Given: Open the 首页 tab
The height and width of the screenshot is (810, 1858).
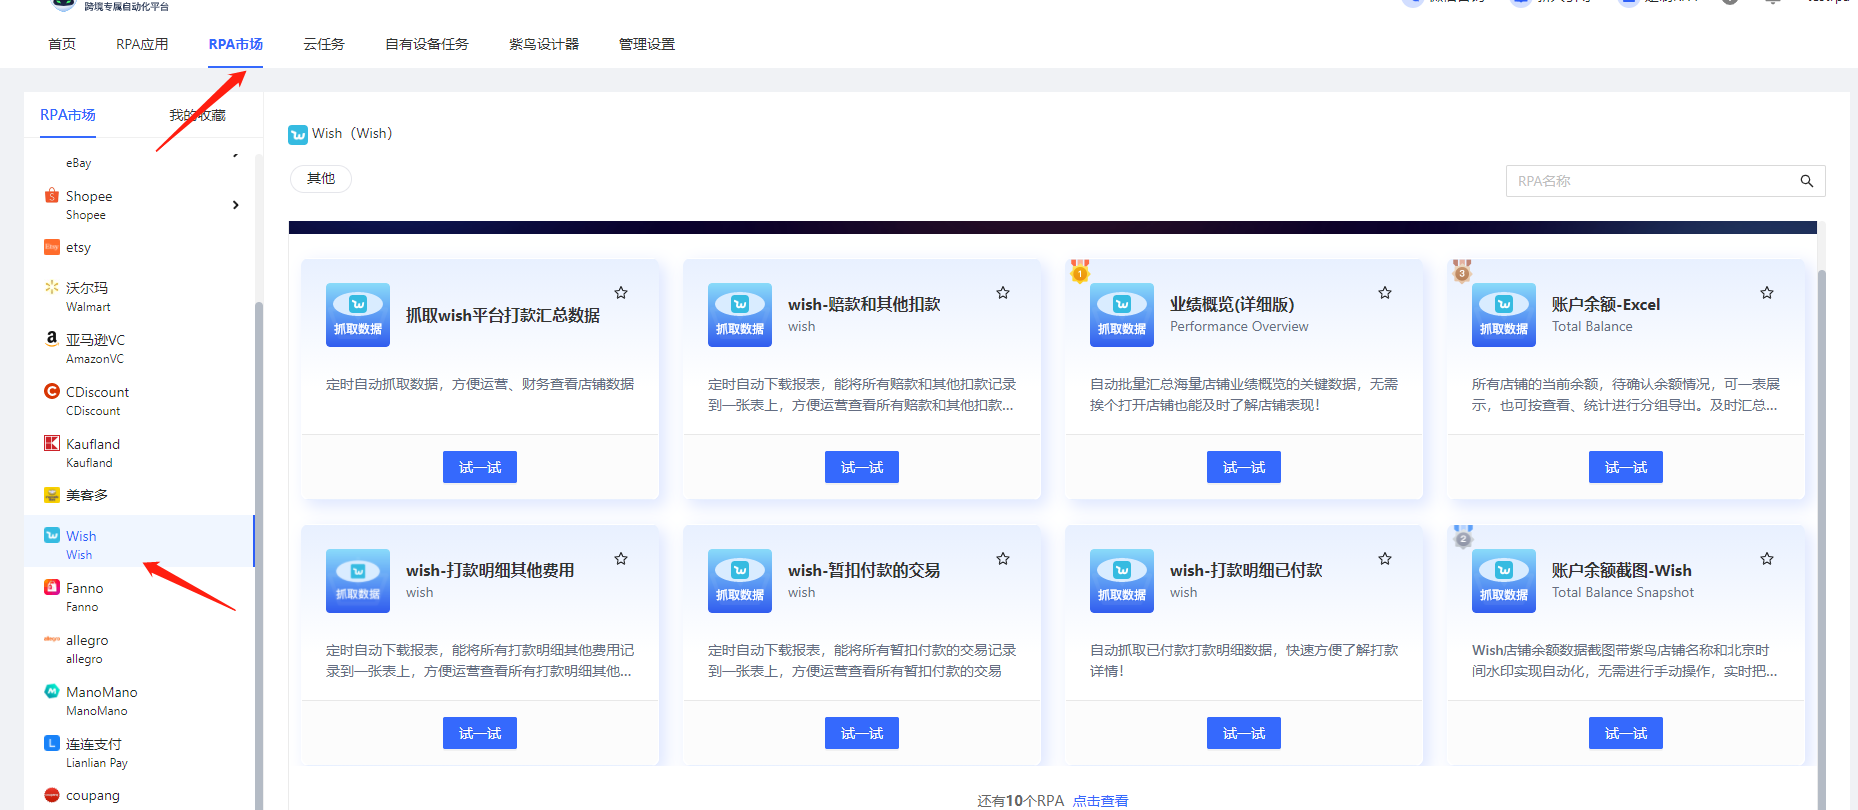Looking at the screenshot, I should [62, 44].
